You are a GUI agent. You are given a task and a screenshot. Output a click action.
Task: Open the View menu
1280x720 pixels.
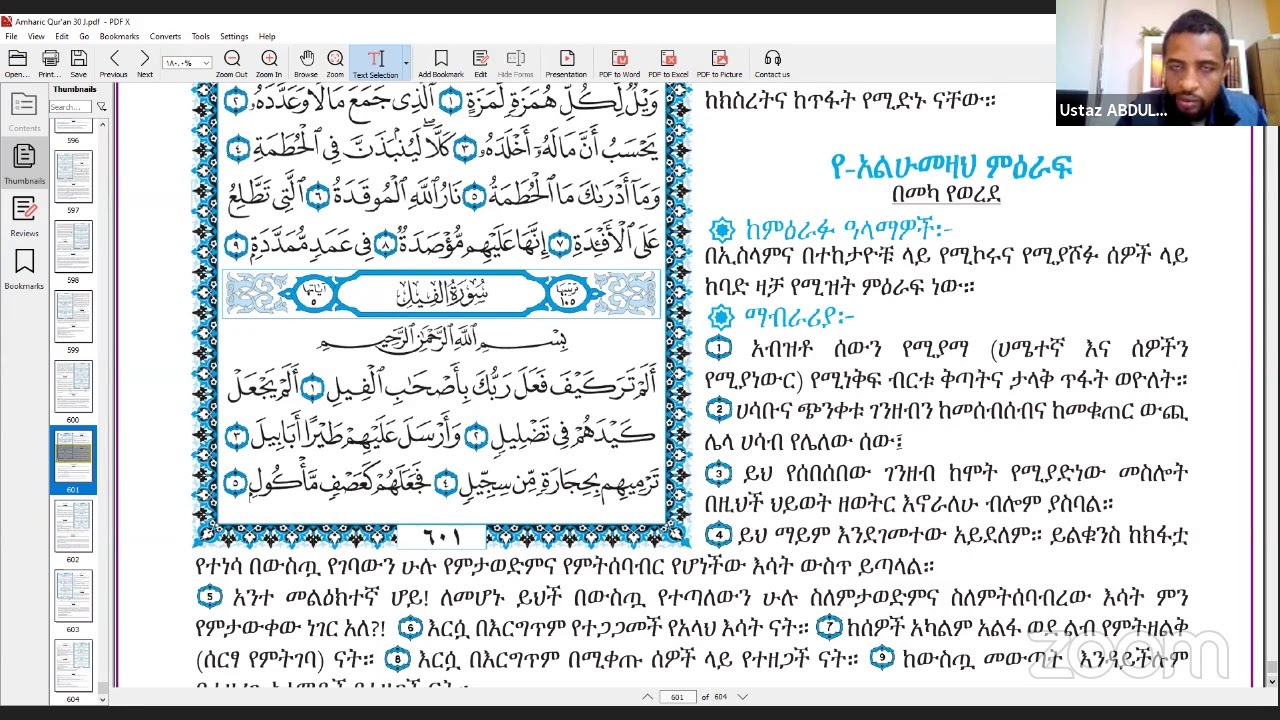(x=36, y=36)
